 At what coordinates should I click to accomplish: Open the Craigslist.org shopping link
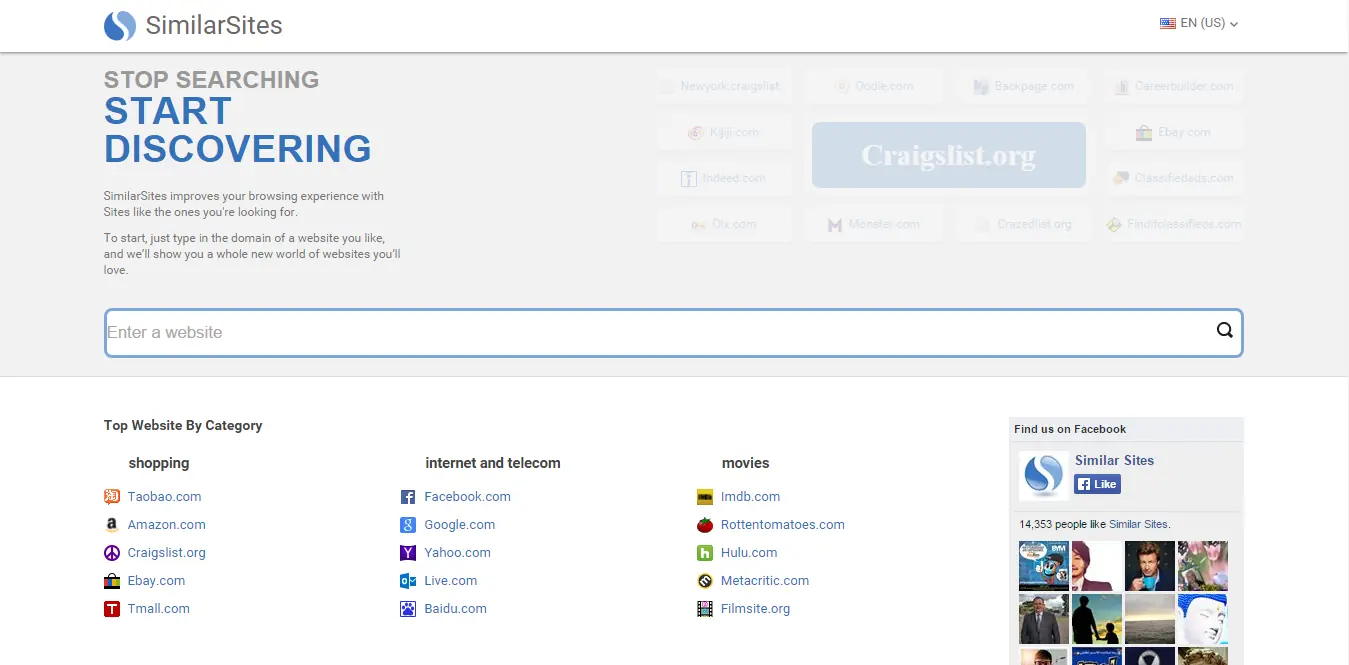166,552
